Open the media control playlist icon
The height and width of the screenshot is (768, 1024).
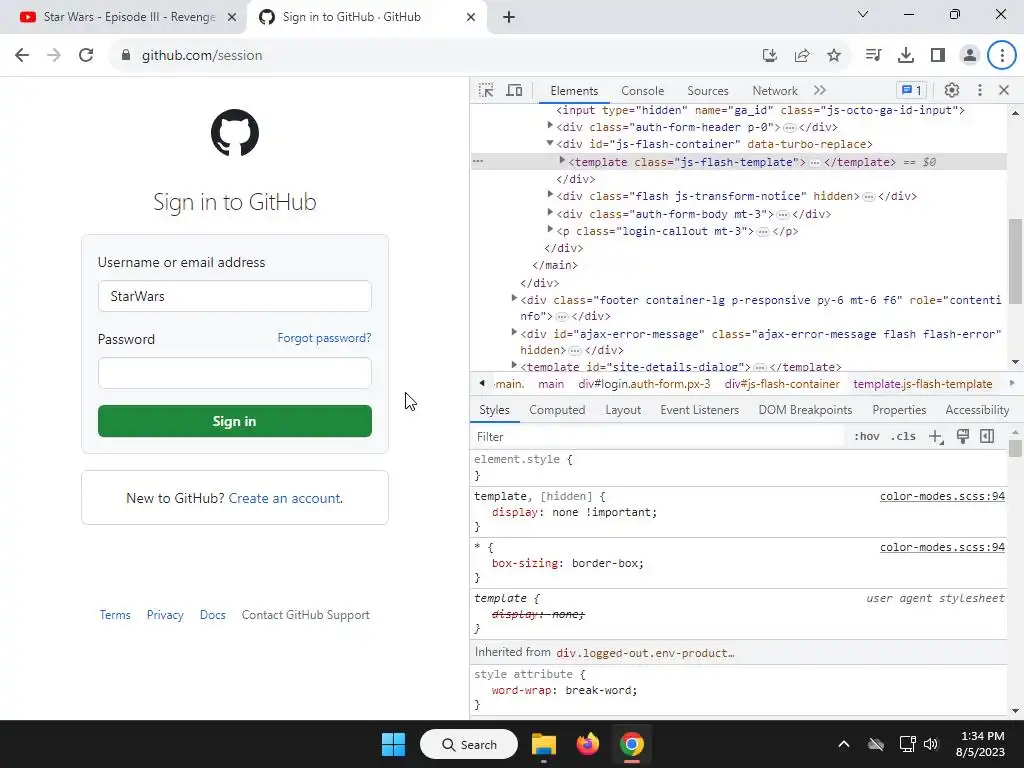coord(873,55)
